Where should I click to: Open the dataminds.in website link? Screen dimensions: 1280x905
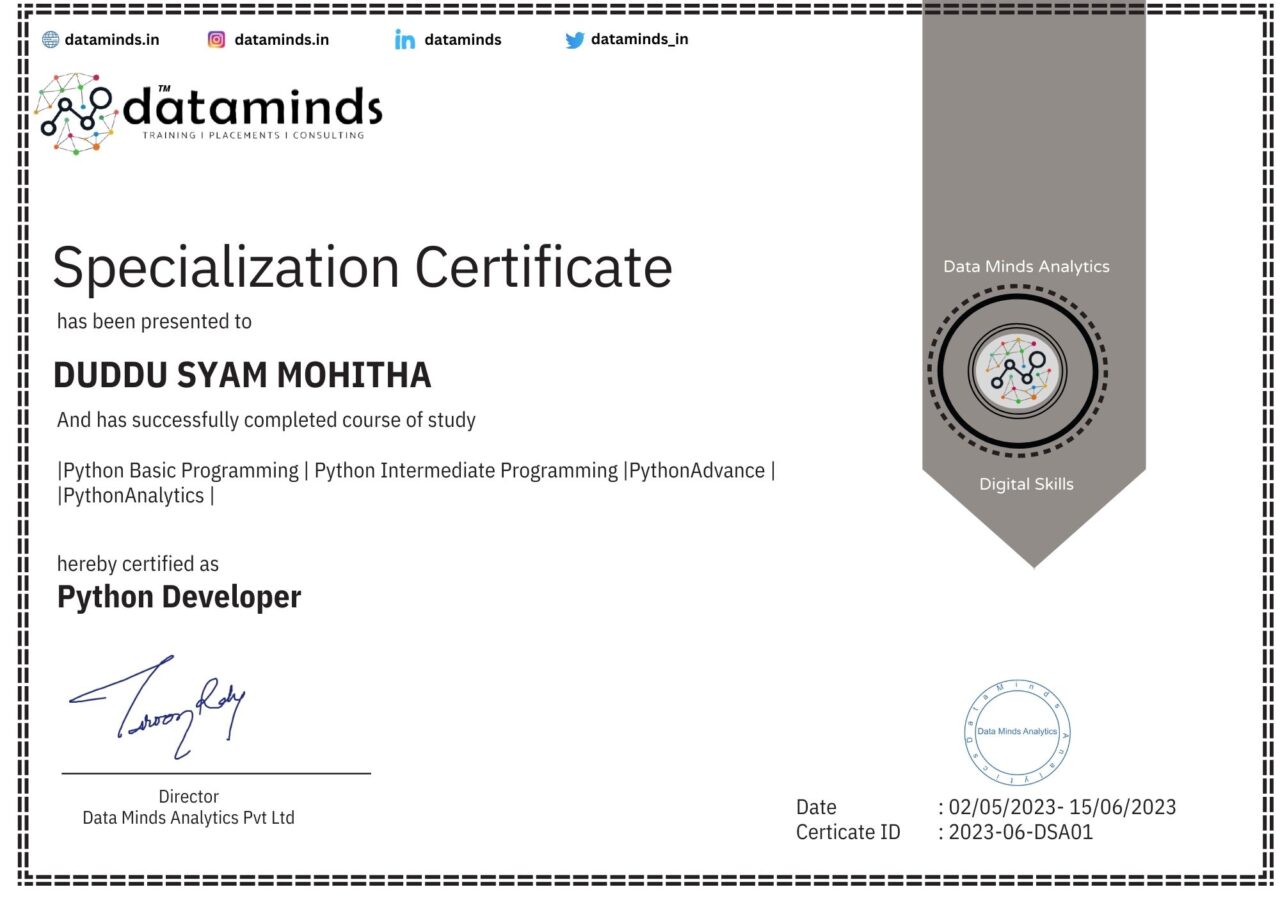tap(113, 40)
